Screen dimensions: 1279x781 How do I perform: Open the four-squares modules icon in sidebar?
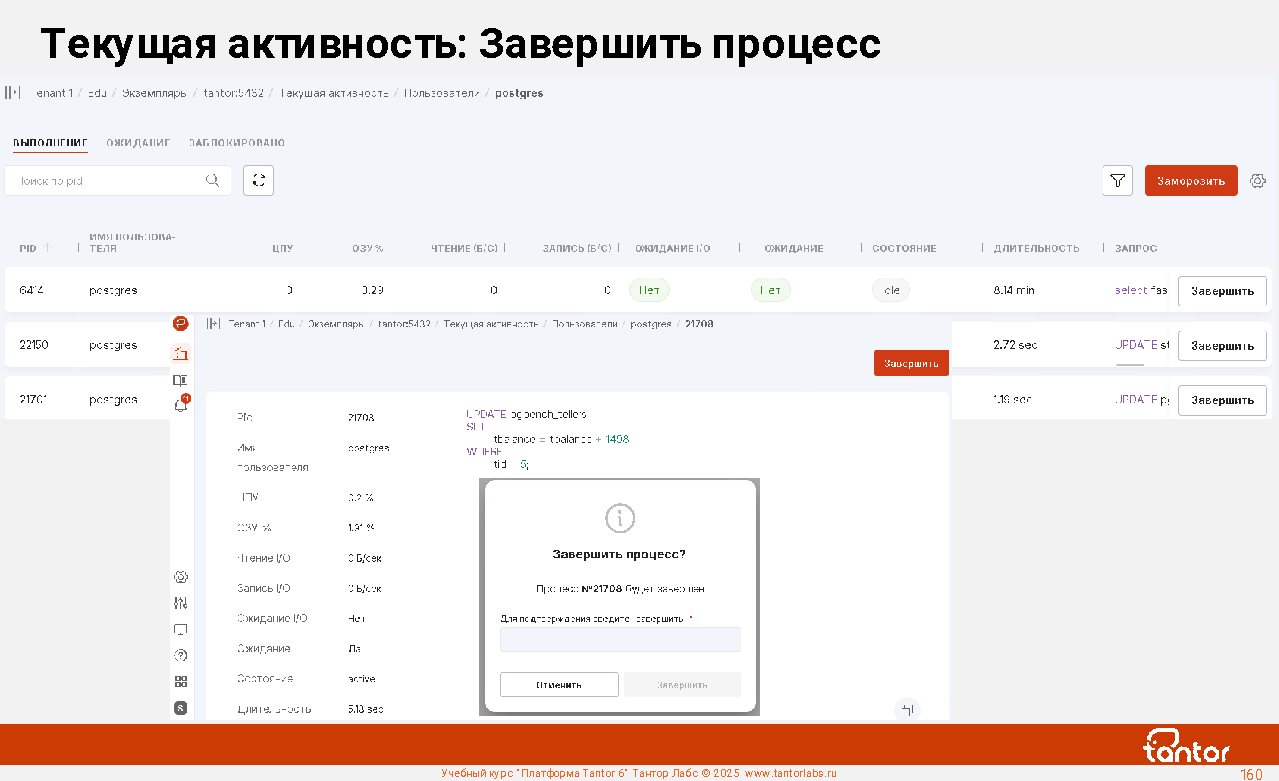pos(181,681)
